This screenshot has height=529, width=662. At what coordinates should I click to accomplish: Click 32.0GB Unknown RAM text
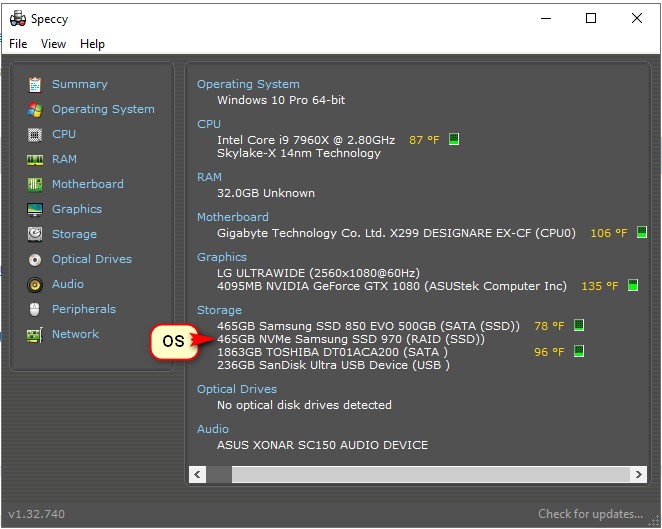tap(266, 193)
